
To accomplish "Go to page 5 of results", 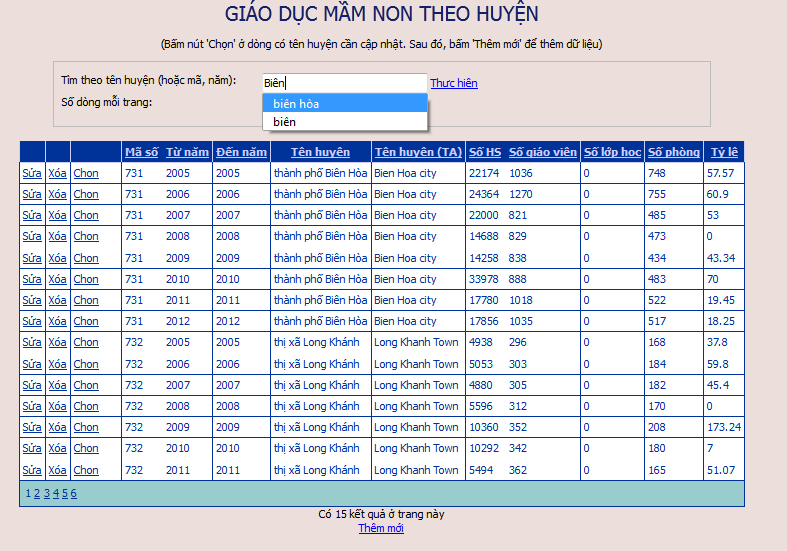I will pyautogui.click(x=65, y=493).
